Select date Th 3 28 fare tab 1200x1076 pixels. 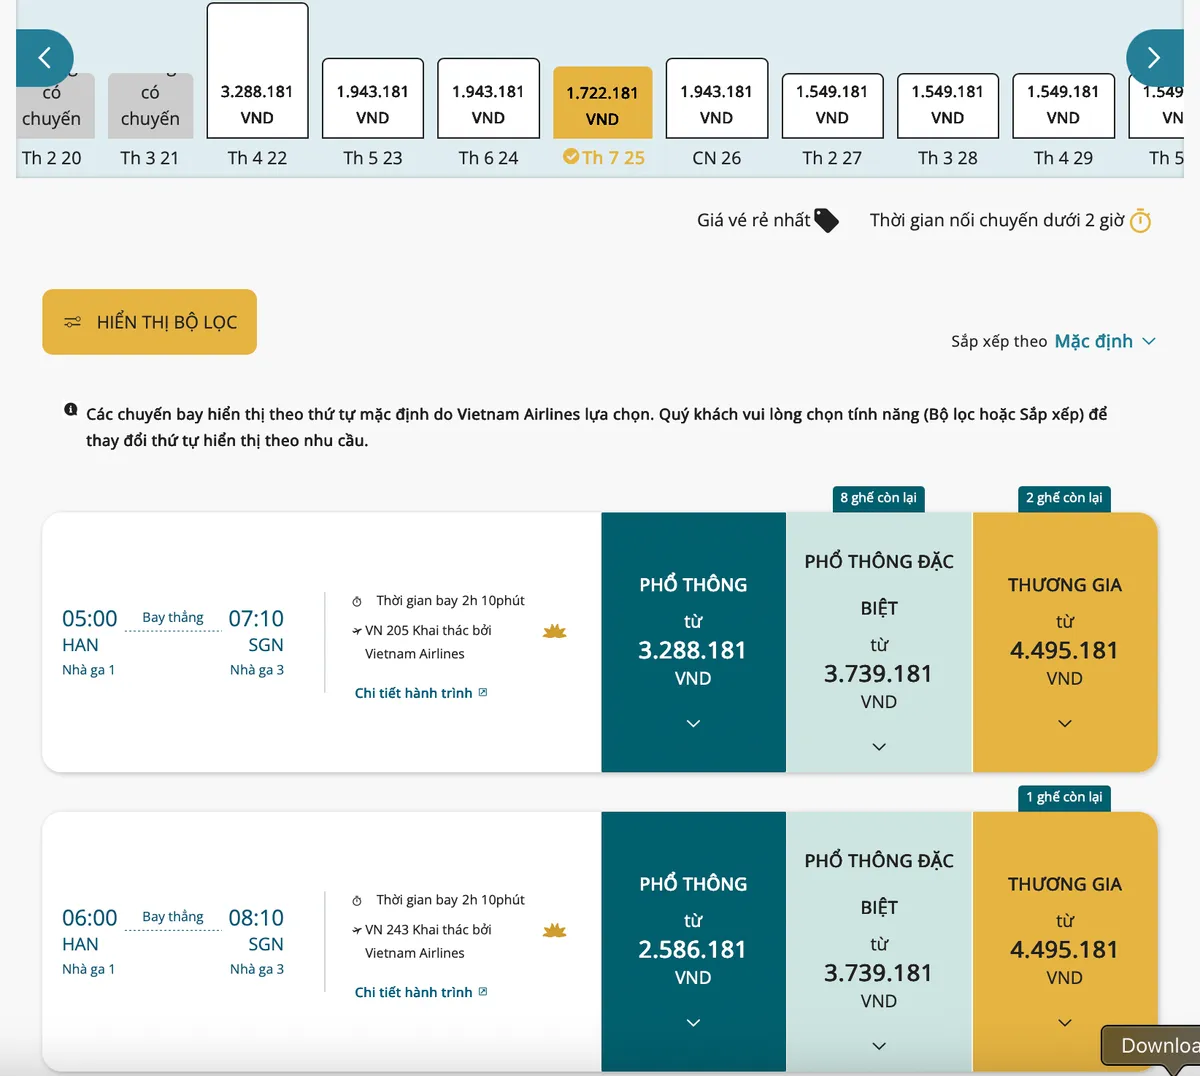pyautogui.click(x=948, y=105)
